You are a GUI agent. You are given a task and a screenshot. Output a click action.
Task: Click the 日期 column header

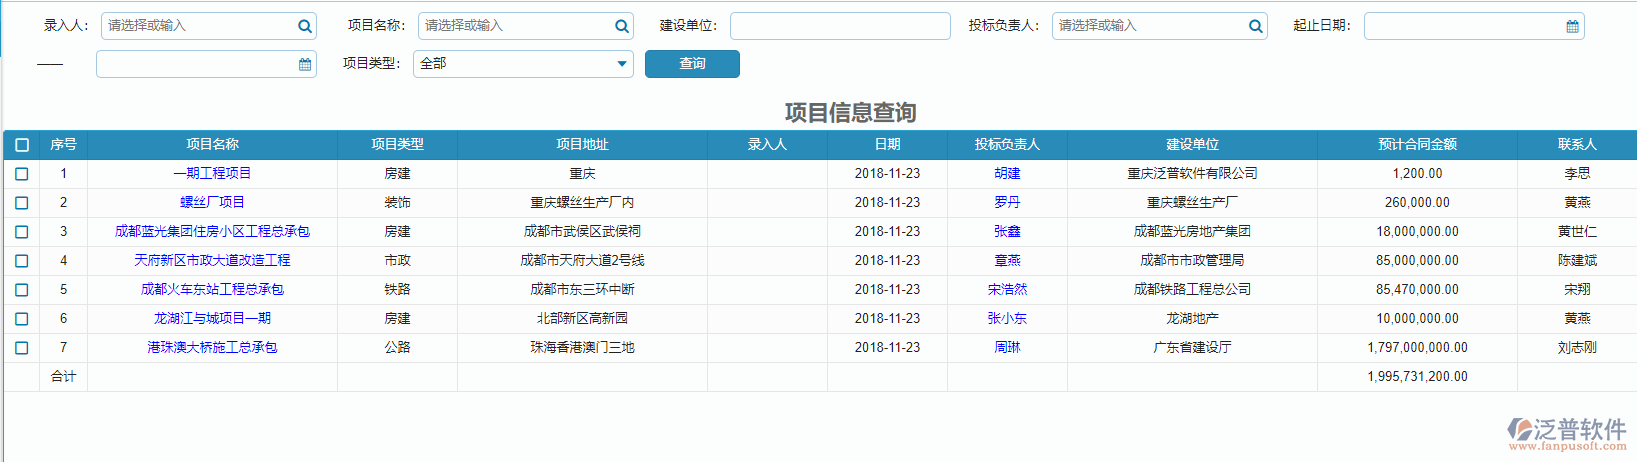[x=886, y=145]
